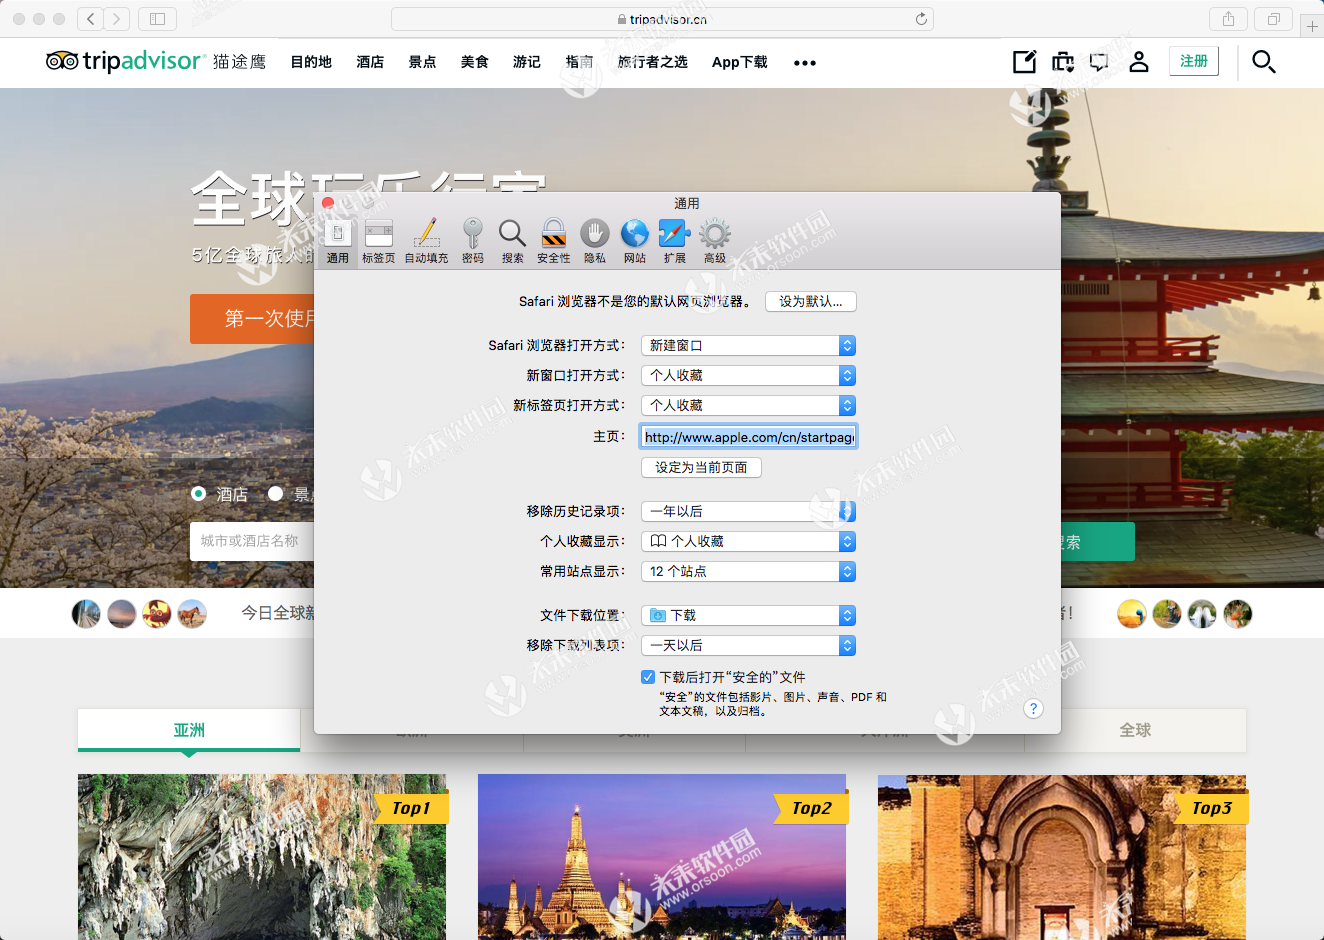
Task: Open the 网站 Websites preferences pane
Action: 635,242
